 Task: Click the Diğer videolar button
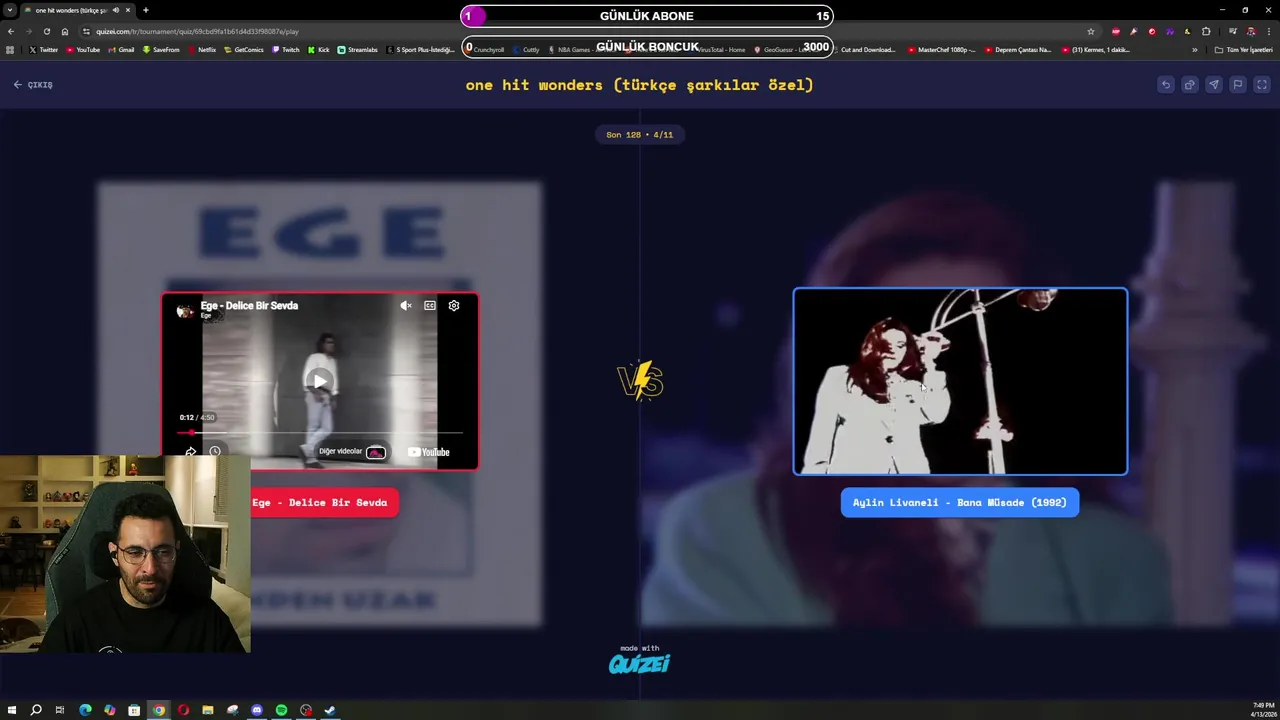pos(352,452)
